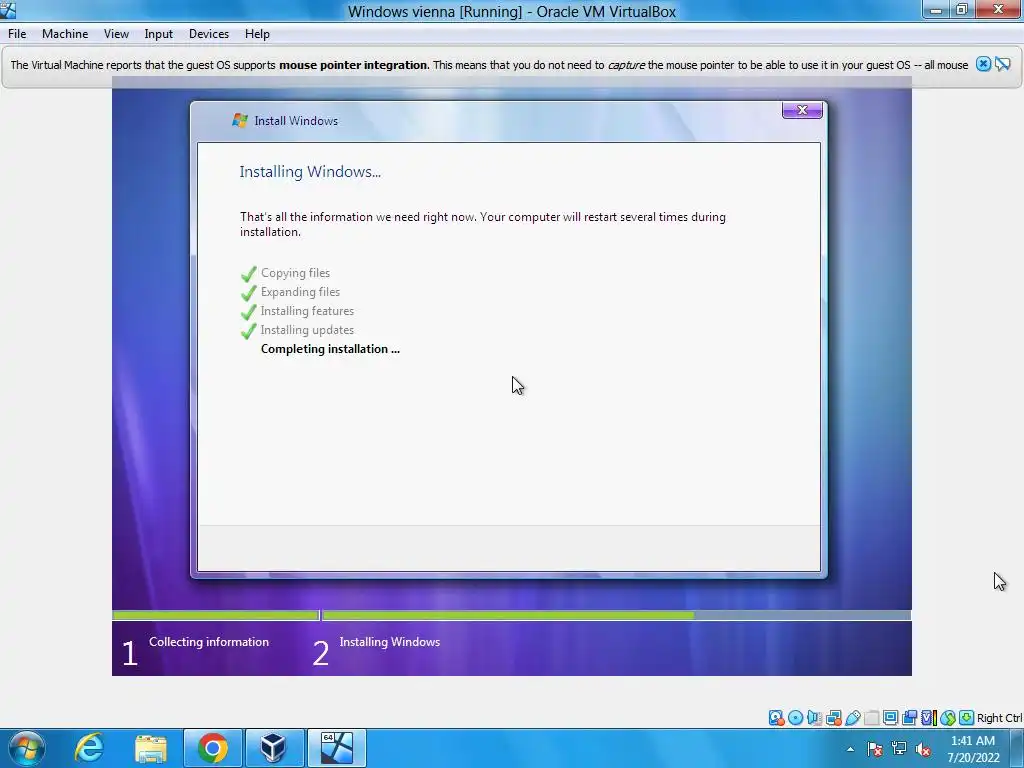
Task: Dismiss the mouse integration notification
Action: point(984,64)
